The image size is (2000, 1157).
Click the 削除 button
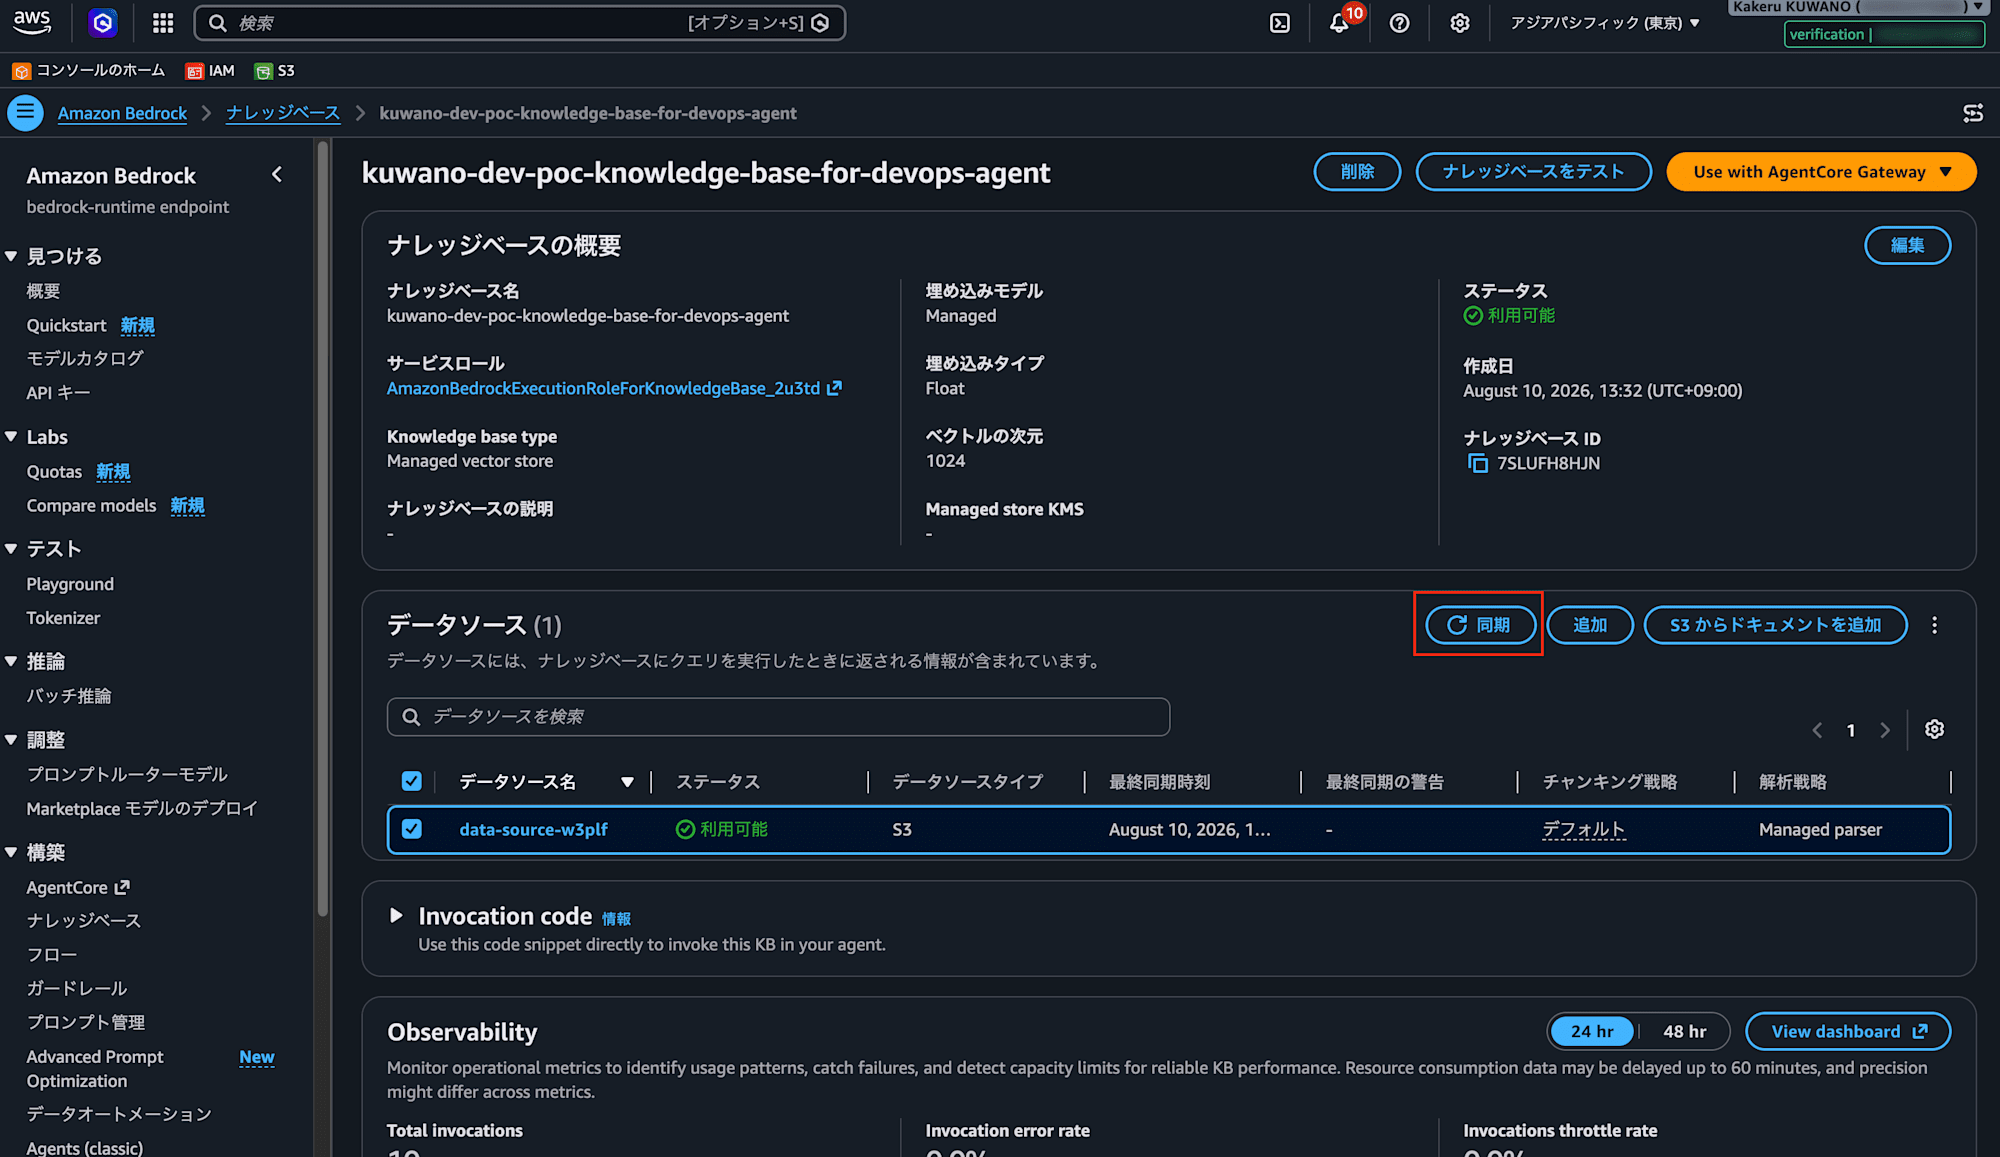(1357, 172)
